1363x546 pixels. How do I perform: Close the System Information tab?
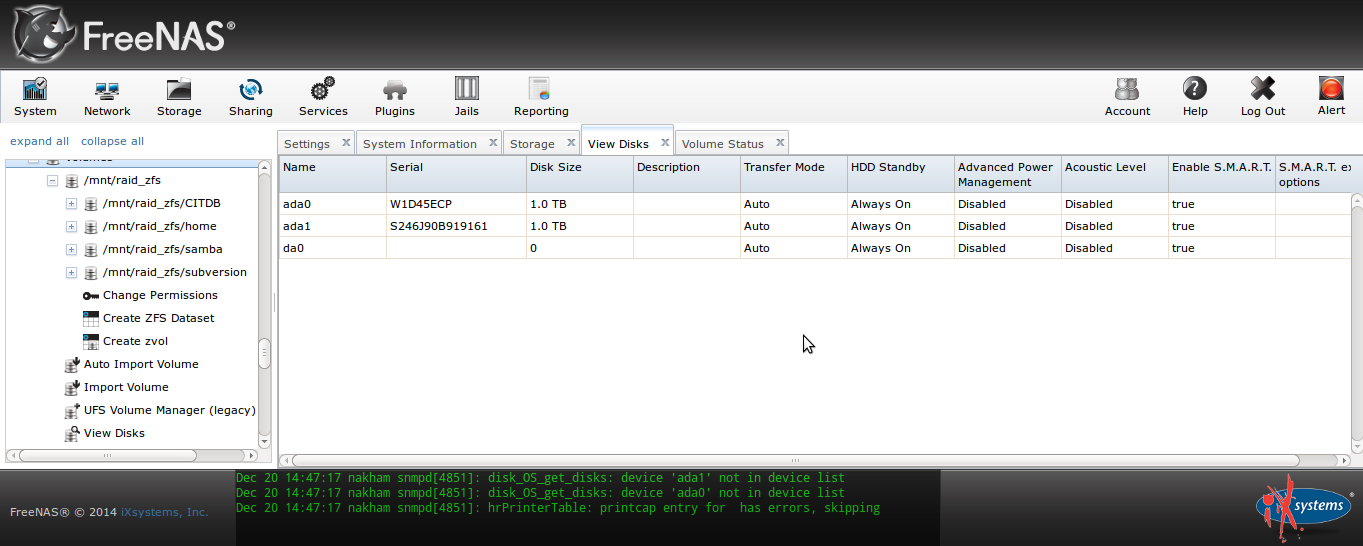493,143
